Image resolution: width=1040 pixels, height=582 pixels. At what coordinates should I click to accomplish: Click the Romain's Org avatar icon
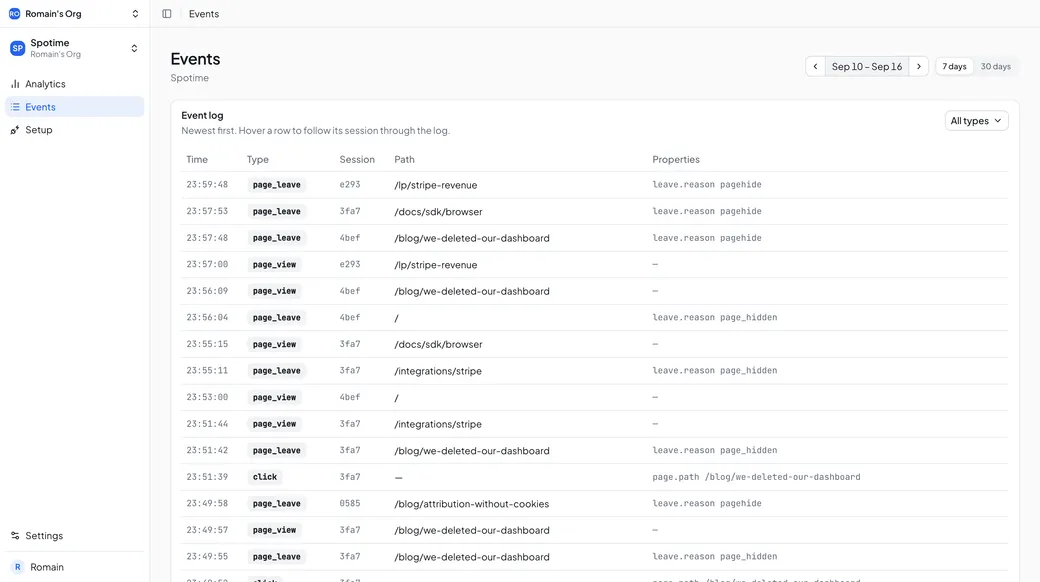click(x=14, y=13)
